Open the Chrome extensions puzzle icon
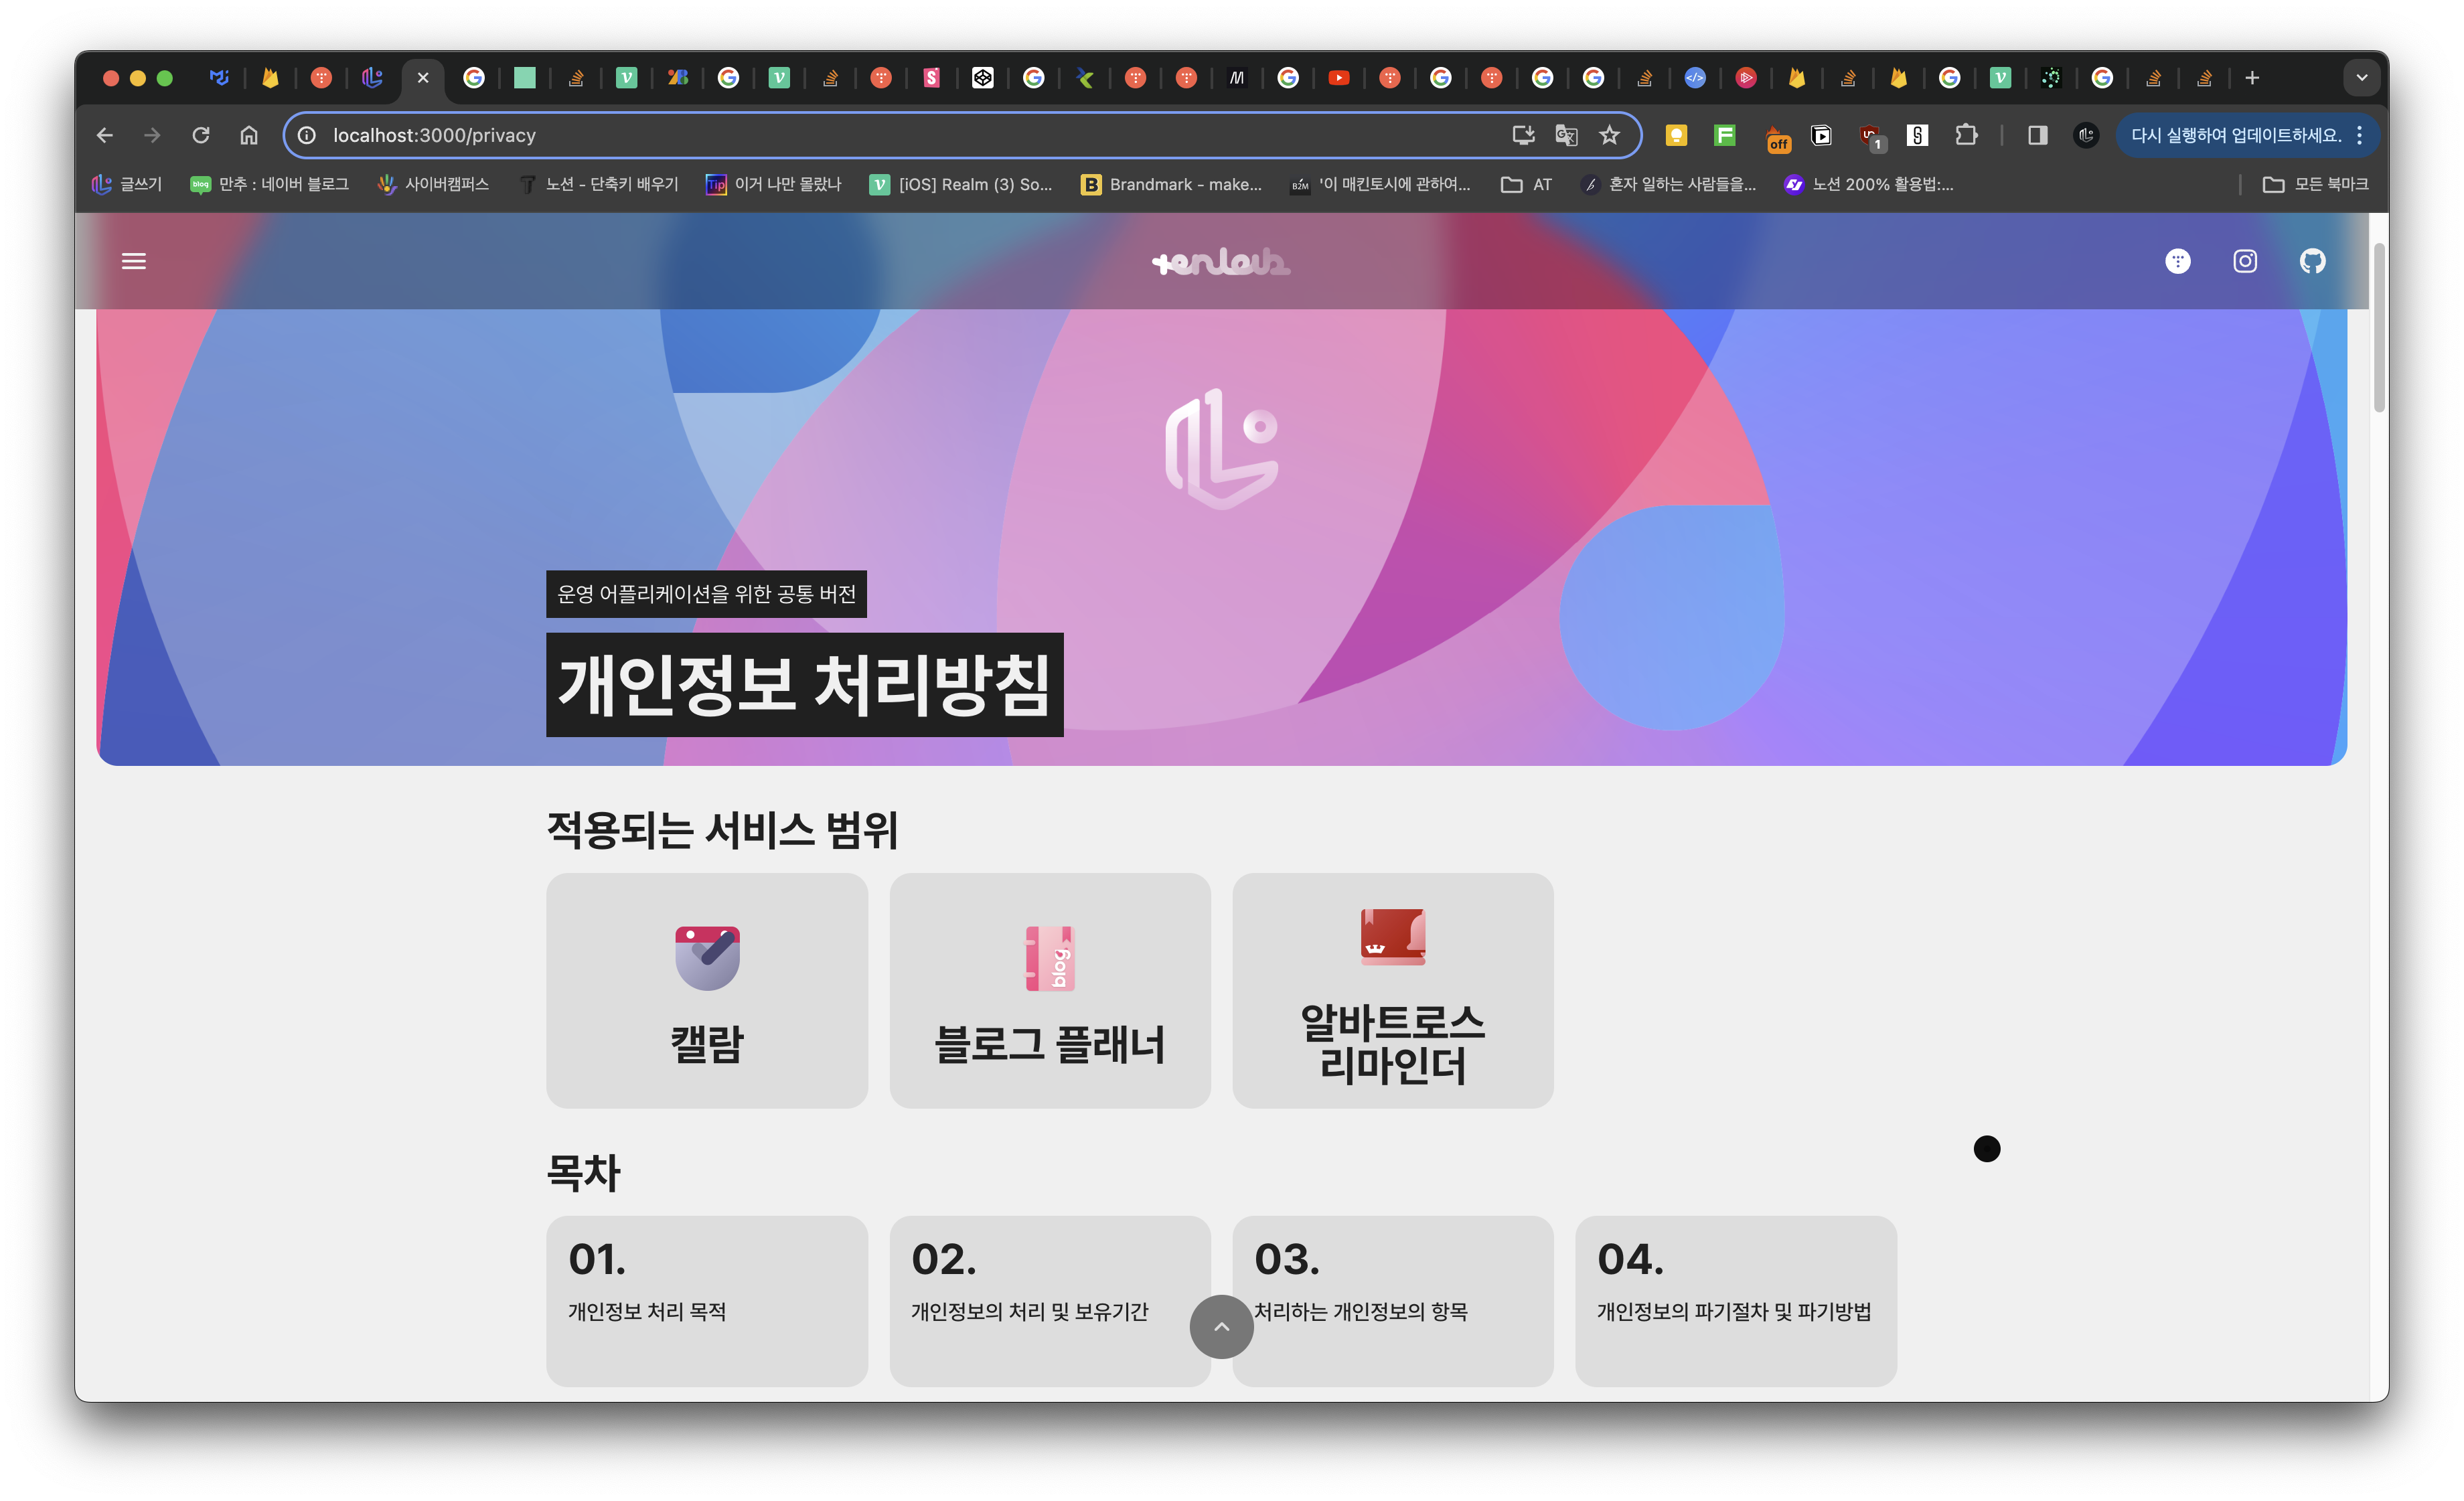 point(1966,135)
